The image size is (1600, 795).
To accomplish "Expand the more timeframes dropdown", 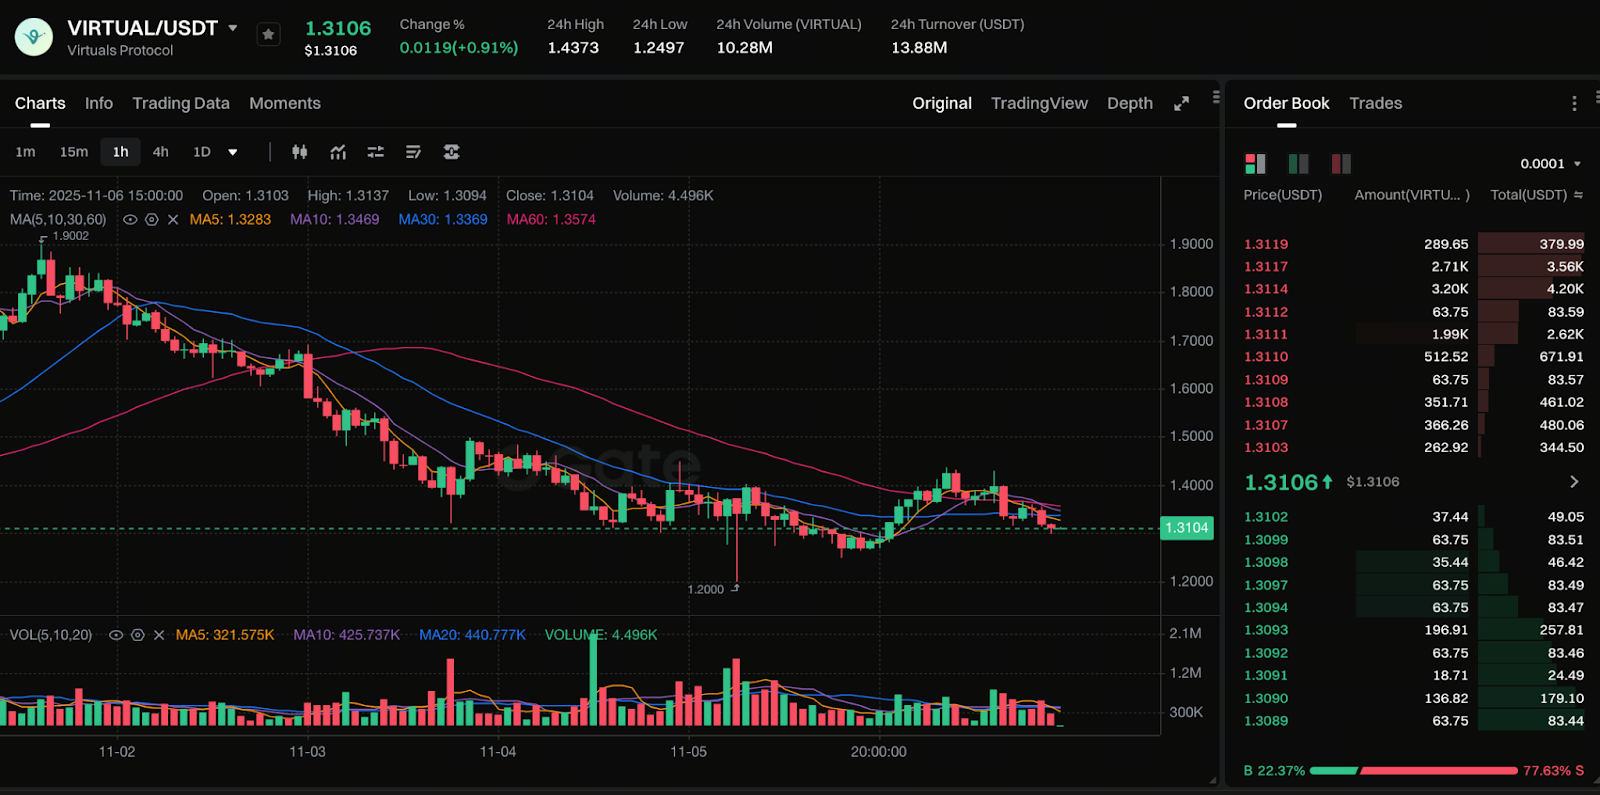I will click(x=233, y=152).
